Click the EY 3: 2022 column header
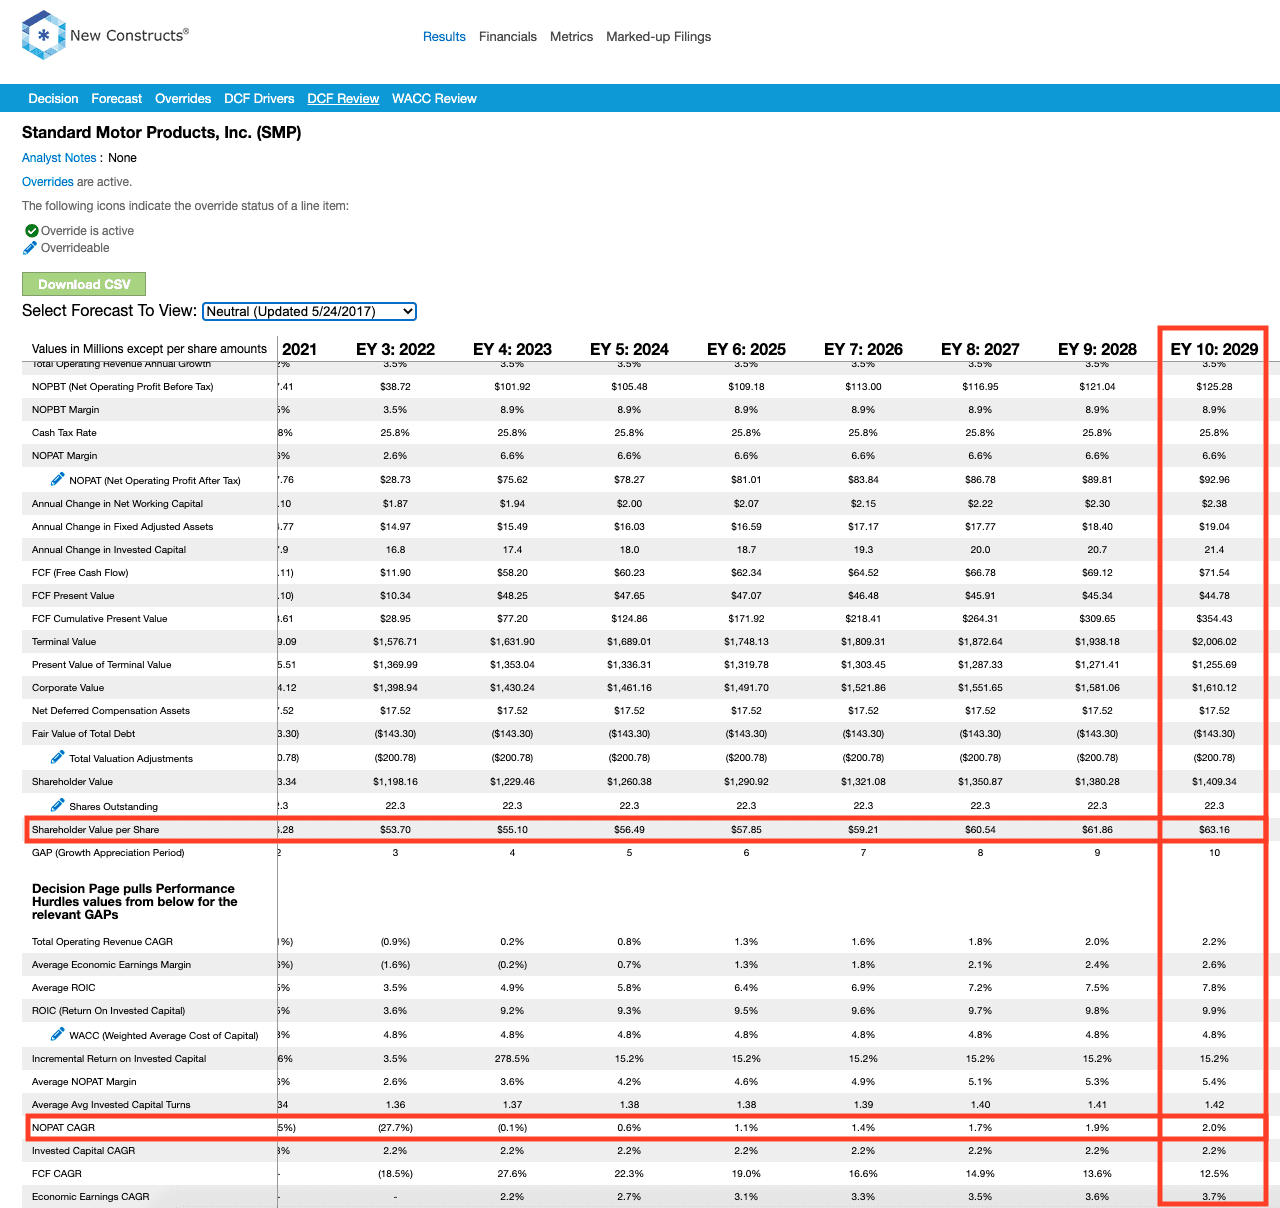Image resolution: width=1280 pixels, height=1208 pixels. coord(395,349)
